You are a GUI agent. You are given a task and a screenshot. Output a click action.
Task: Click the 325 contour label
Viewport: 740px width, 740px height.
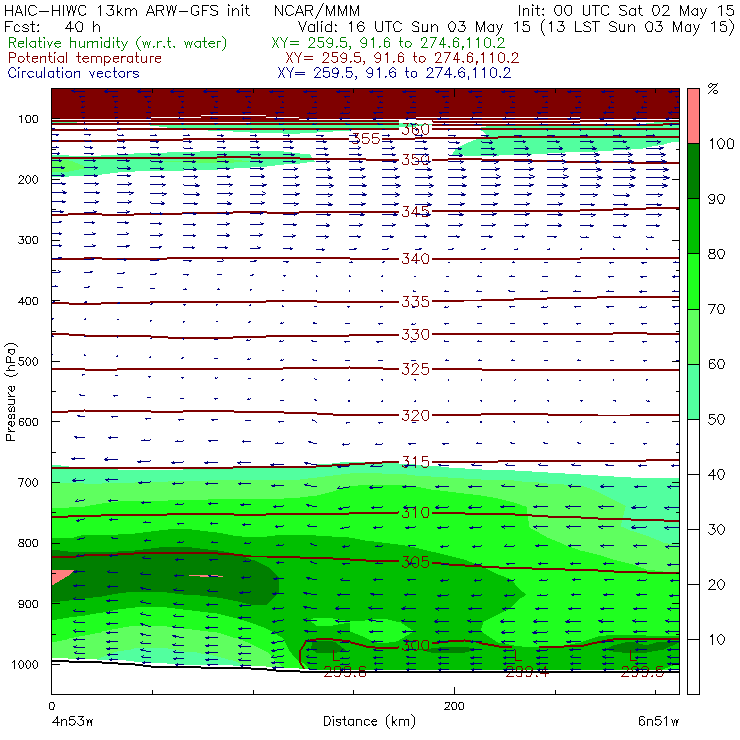pos(415,369)
